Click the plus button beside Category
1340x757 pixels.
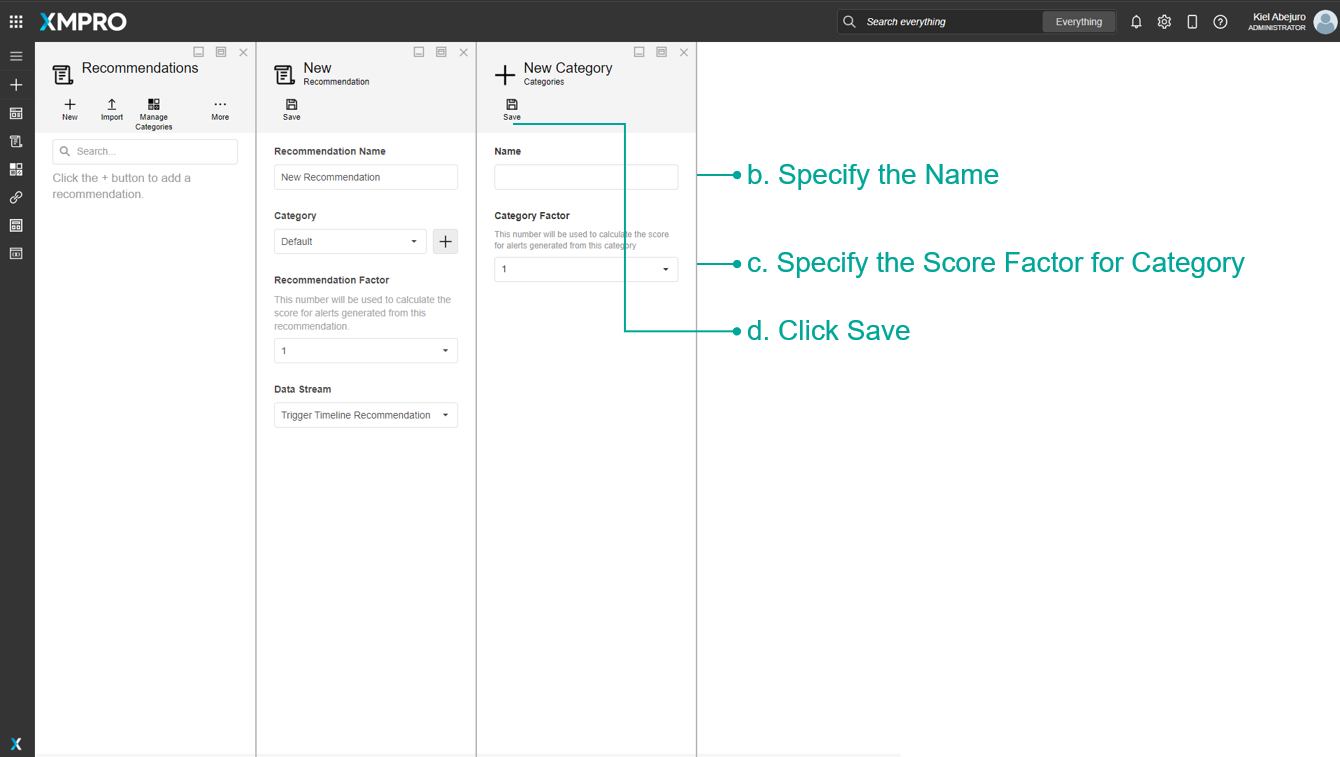tap(446, 241)
